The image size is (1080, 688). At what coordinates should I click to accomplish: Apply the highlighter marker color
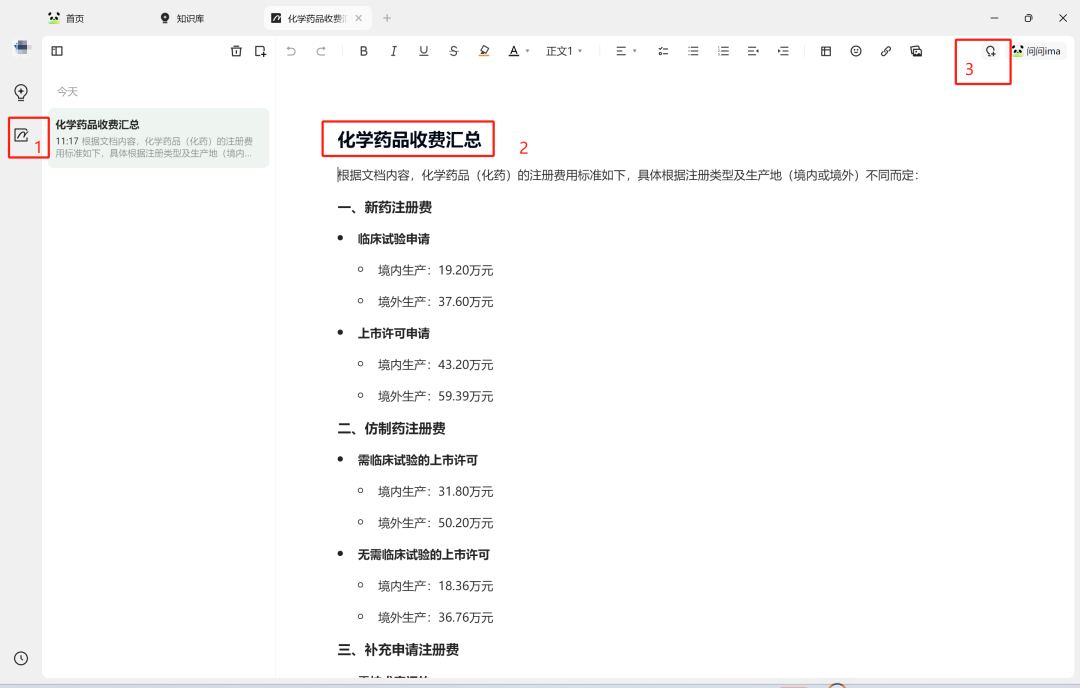[484, 51]
